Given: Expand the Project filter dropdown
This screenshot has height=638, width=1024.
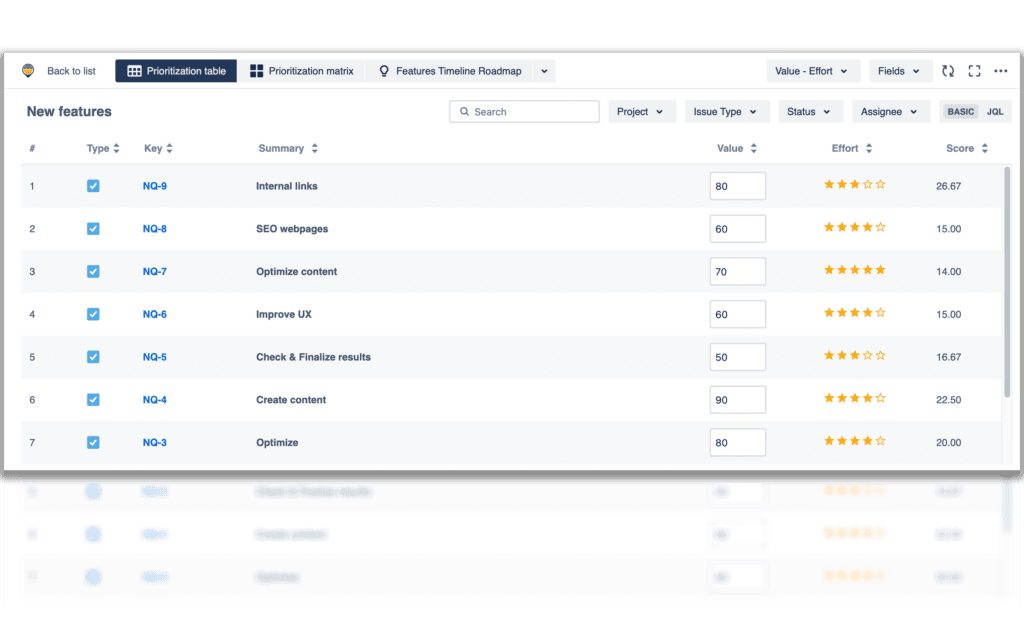Looking at the screenshot, I should [641, 111].
